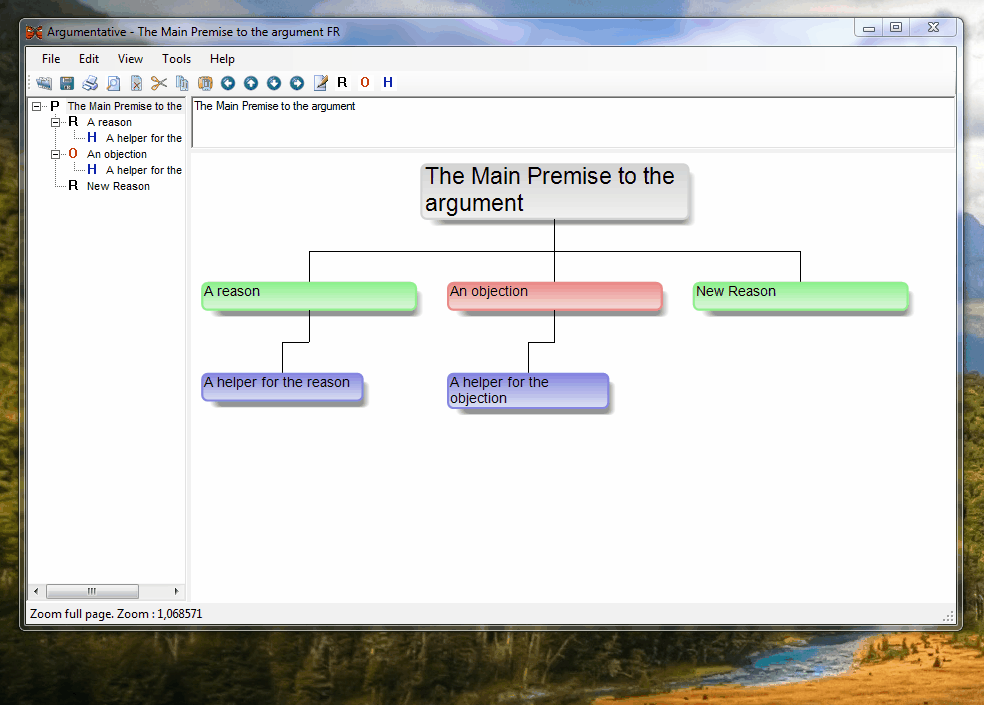Move node down with down arrow icon

[x=274, y=83]
